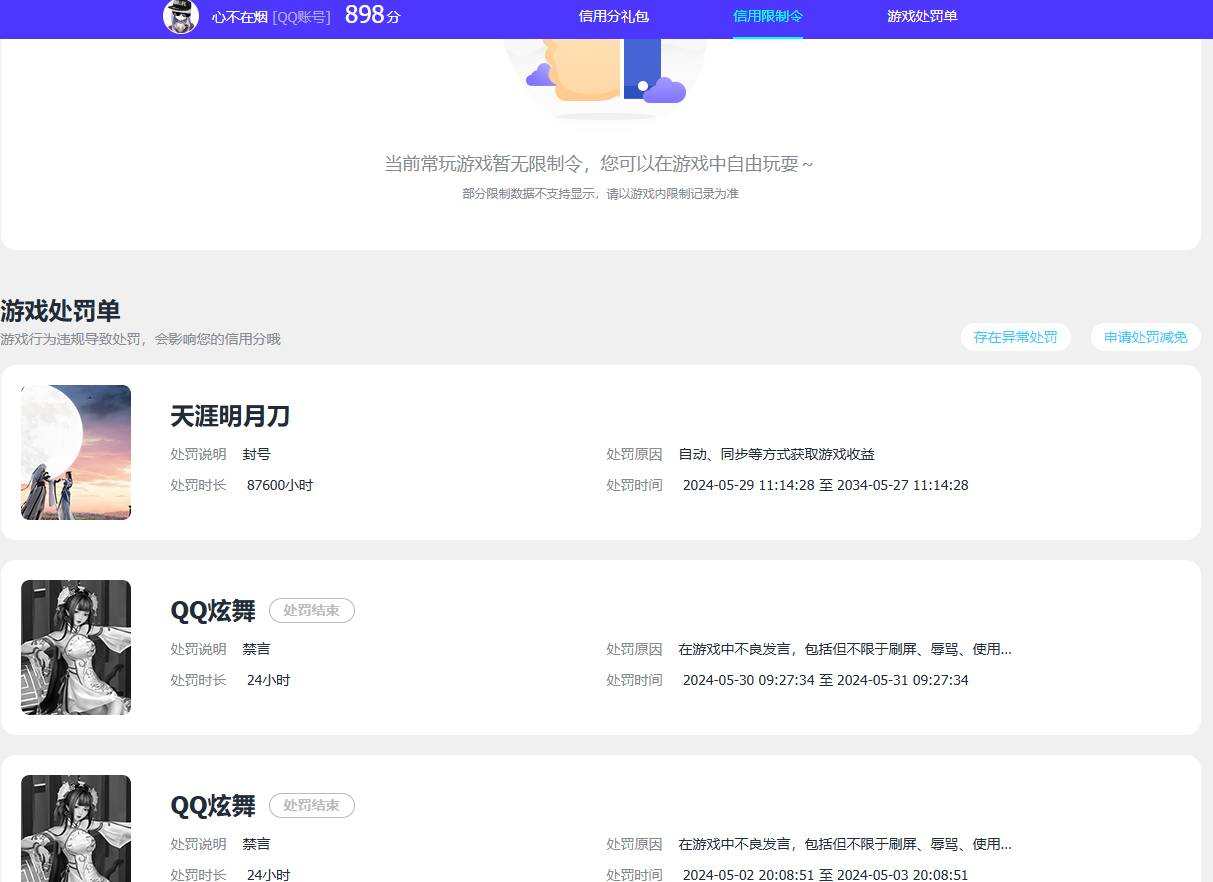This screenshot has height=882, width=1213.
Task: Click the user avatar in header
Action: pyautogui.click(x=181, y=16)
